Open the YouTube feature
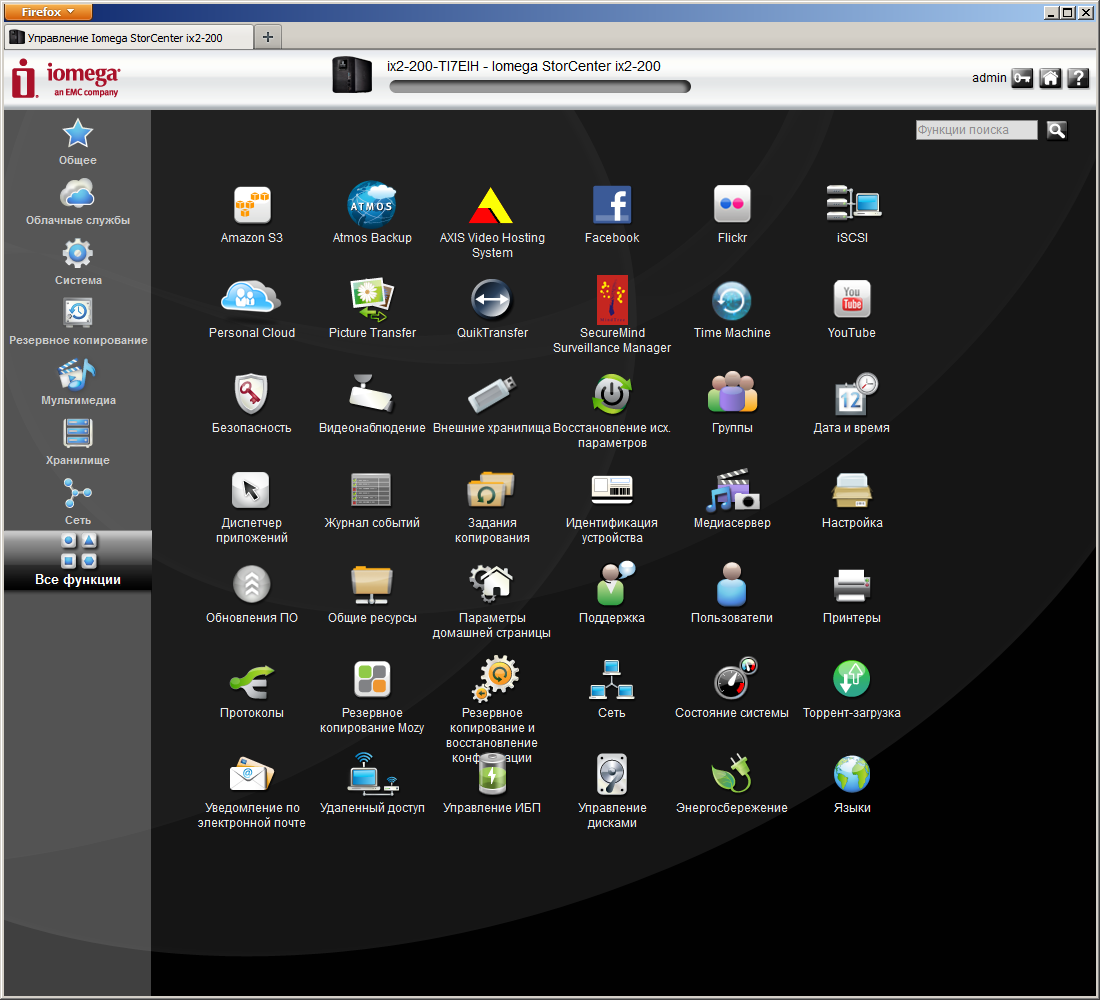Screen dimensions: 1100x1000 [x=852, y=300]
